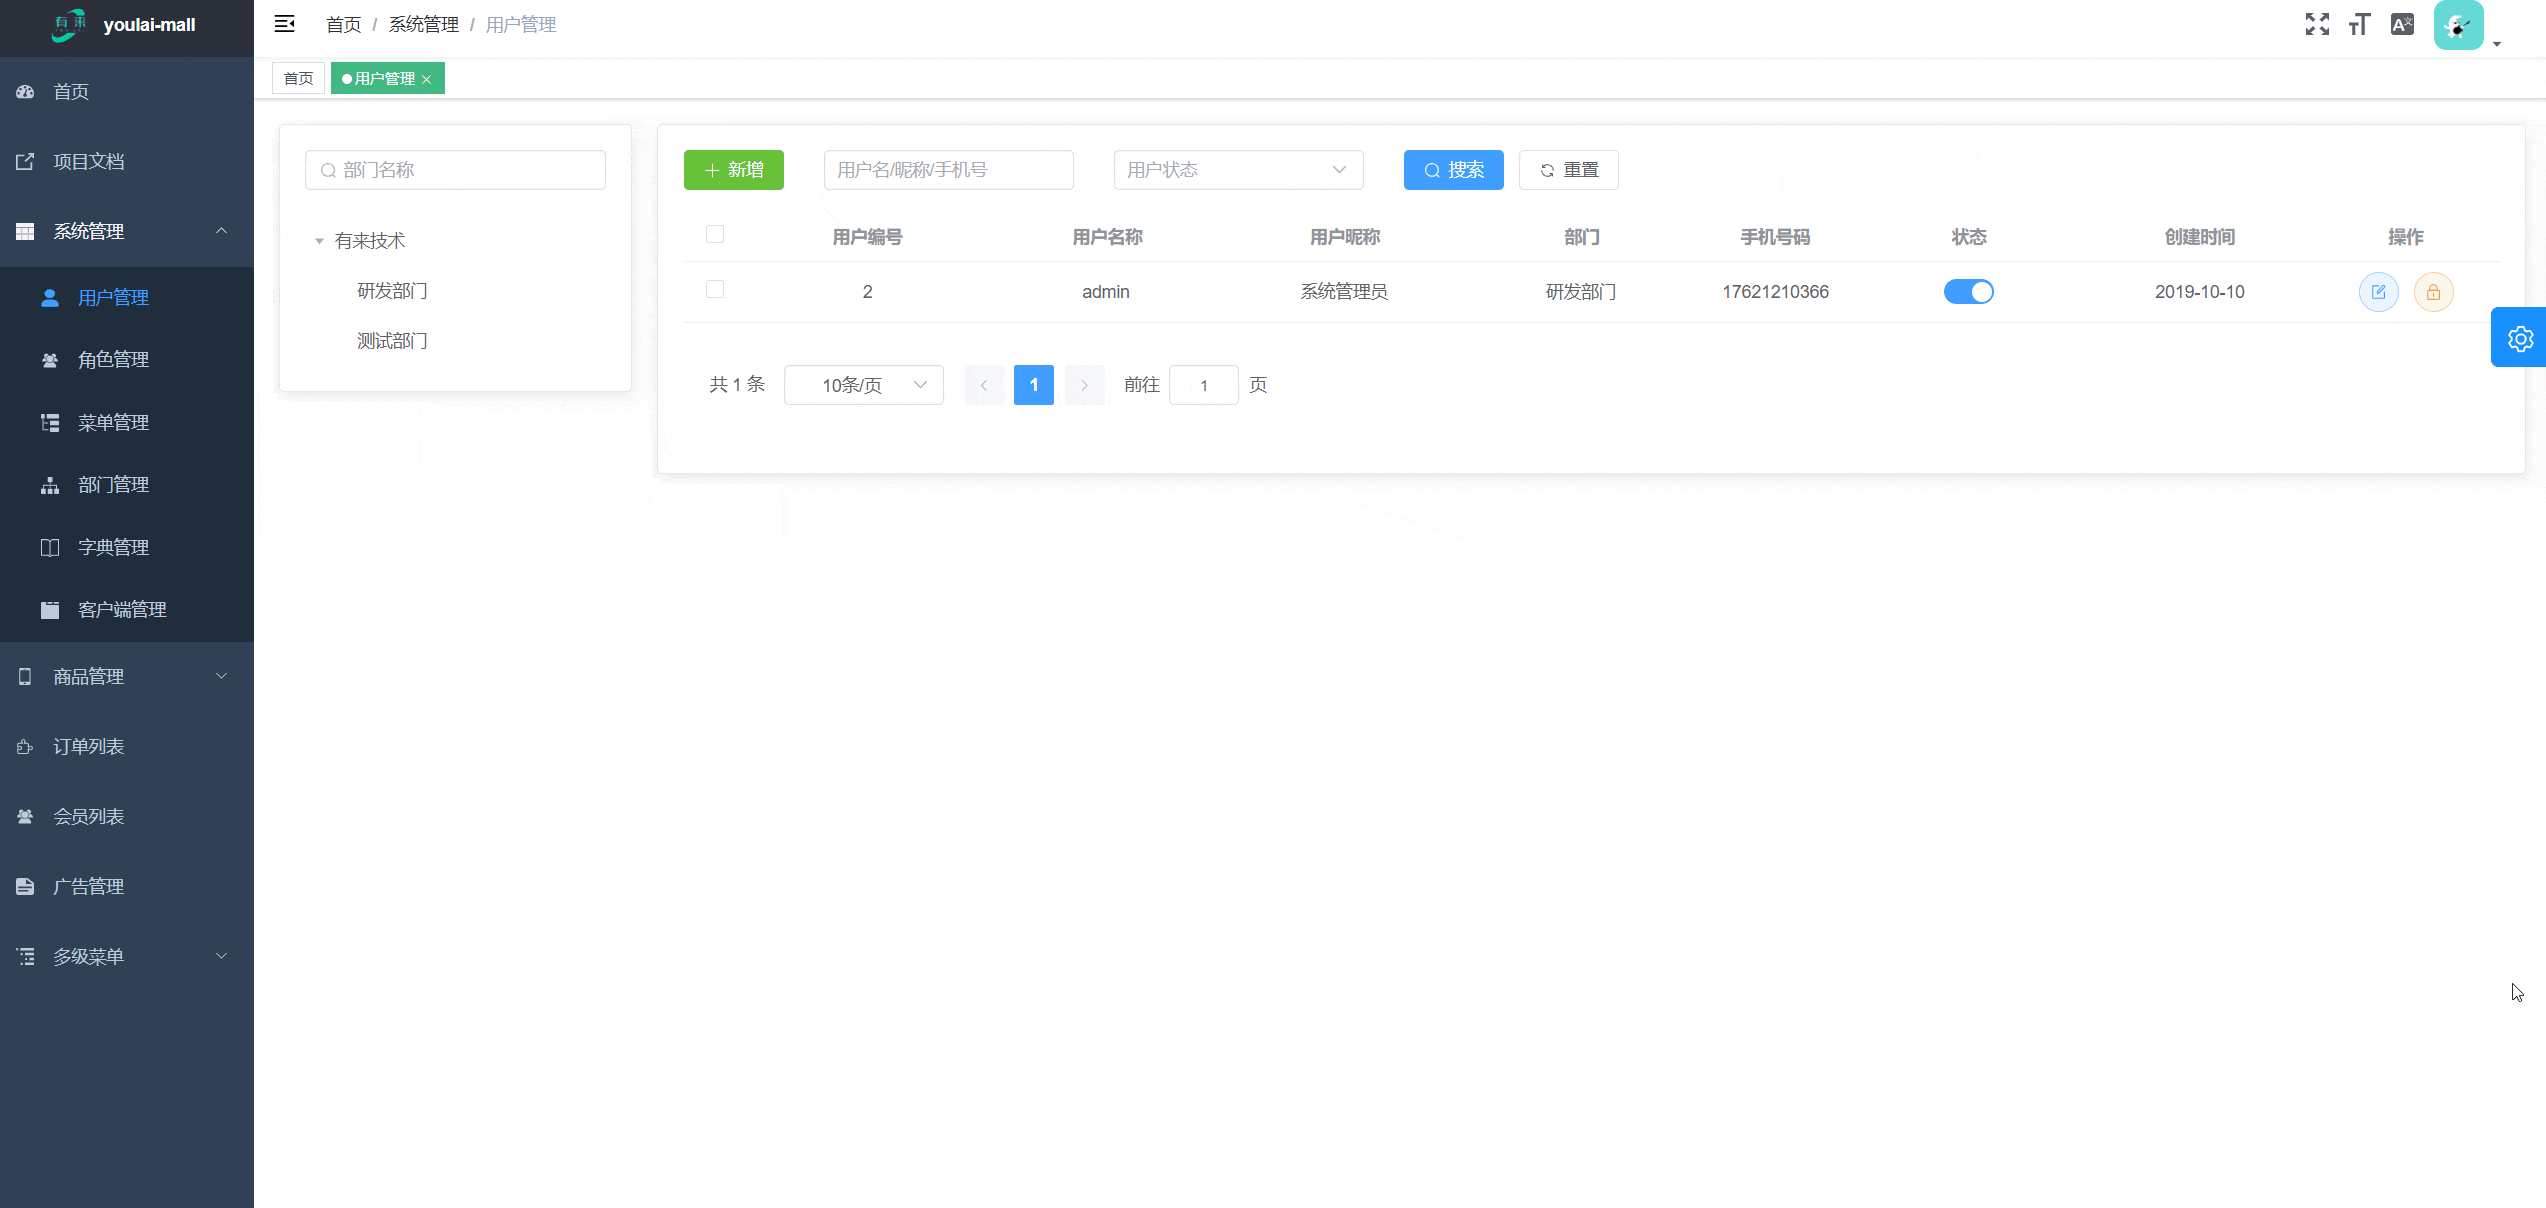Enter fullscreen mode via the expand icon
Screen dimensions: 2546x1208
click(x=2317, y=24)
